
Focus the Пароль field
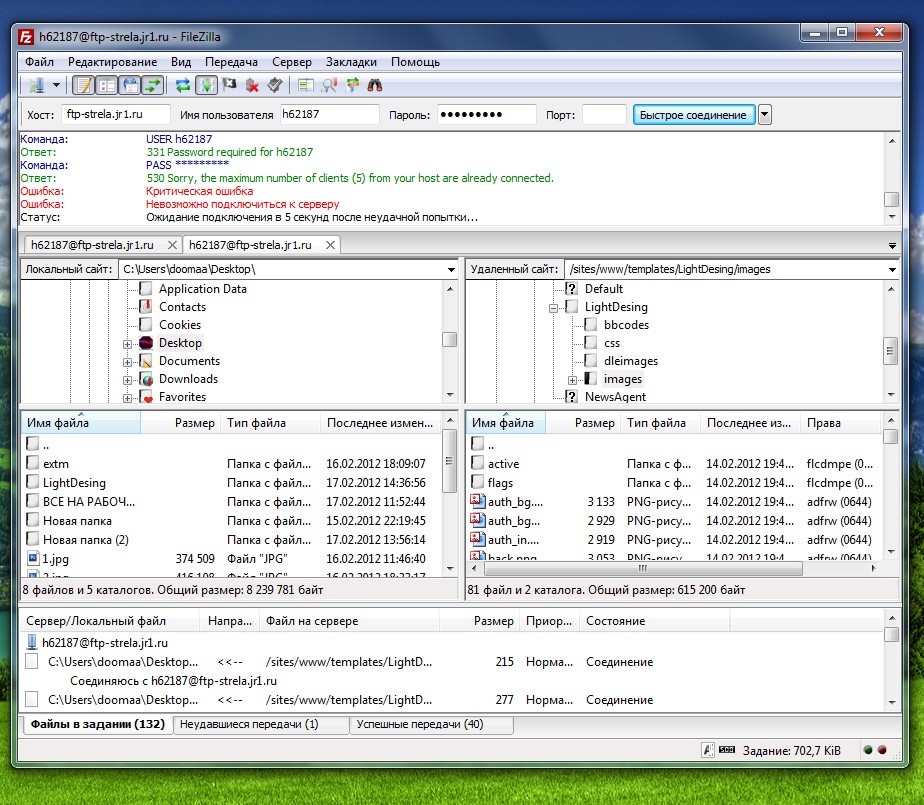[x=486, y=114]
